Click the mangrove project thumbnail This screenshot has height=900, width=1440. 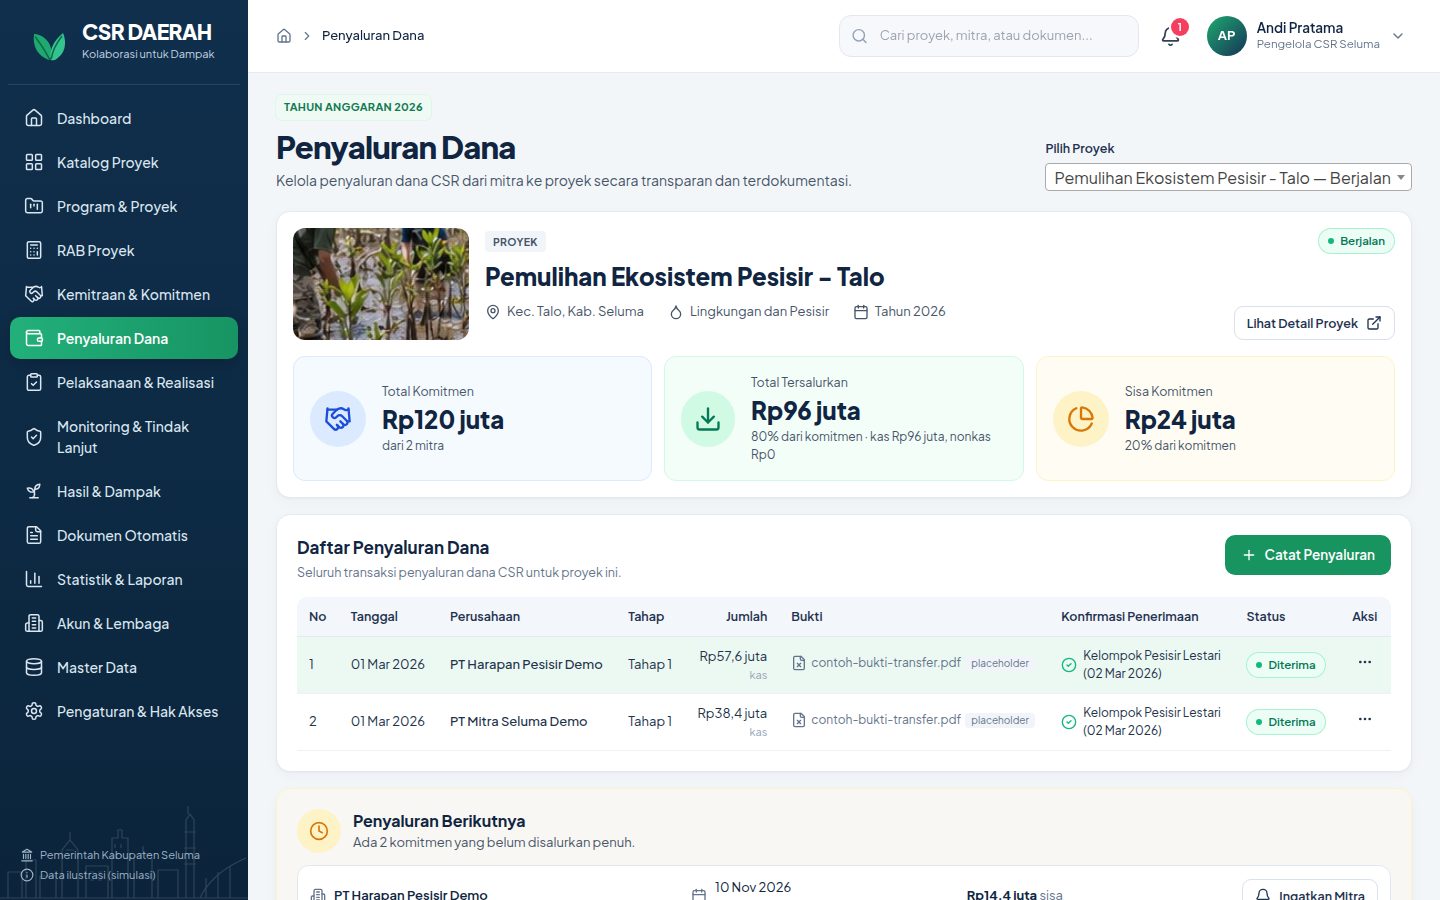[381, 284]
